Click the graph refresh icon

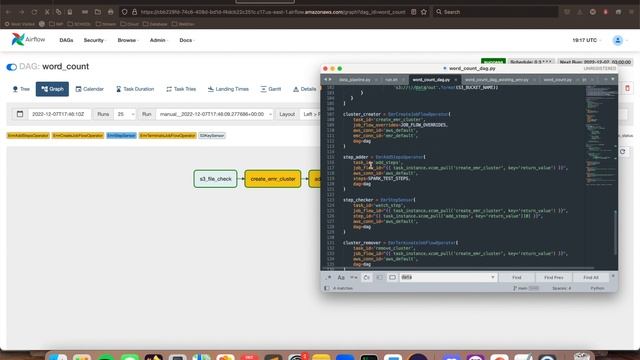622,152
